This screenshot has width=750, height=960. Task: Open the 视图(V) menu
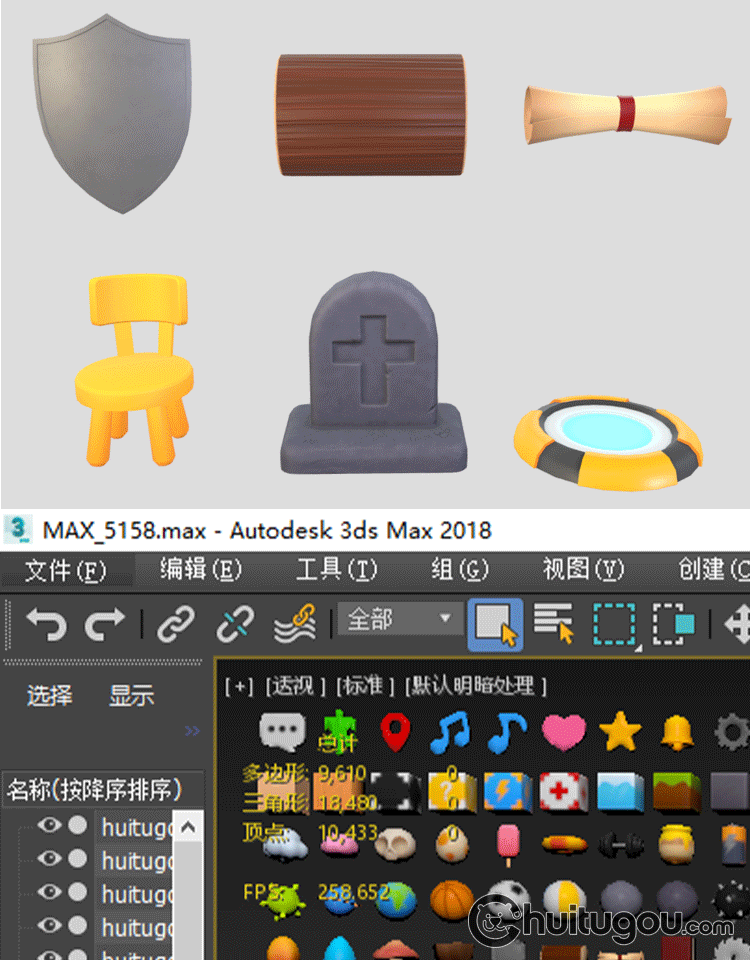583,569
